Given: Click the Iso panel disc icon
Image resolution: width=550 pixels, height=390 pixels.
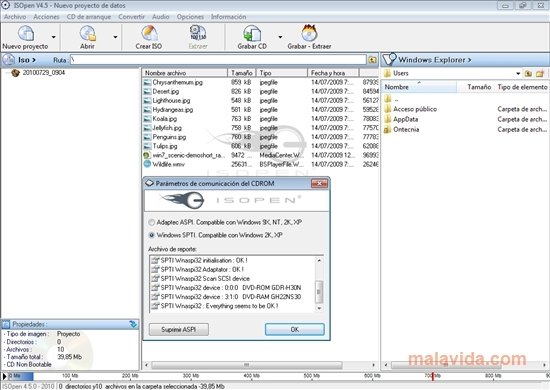Looking at the screenshot, I should [8, 60].
